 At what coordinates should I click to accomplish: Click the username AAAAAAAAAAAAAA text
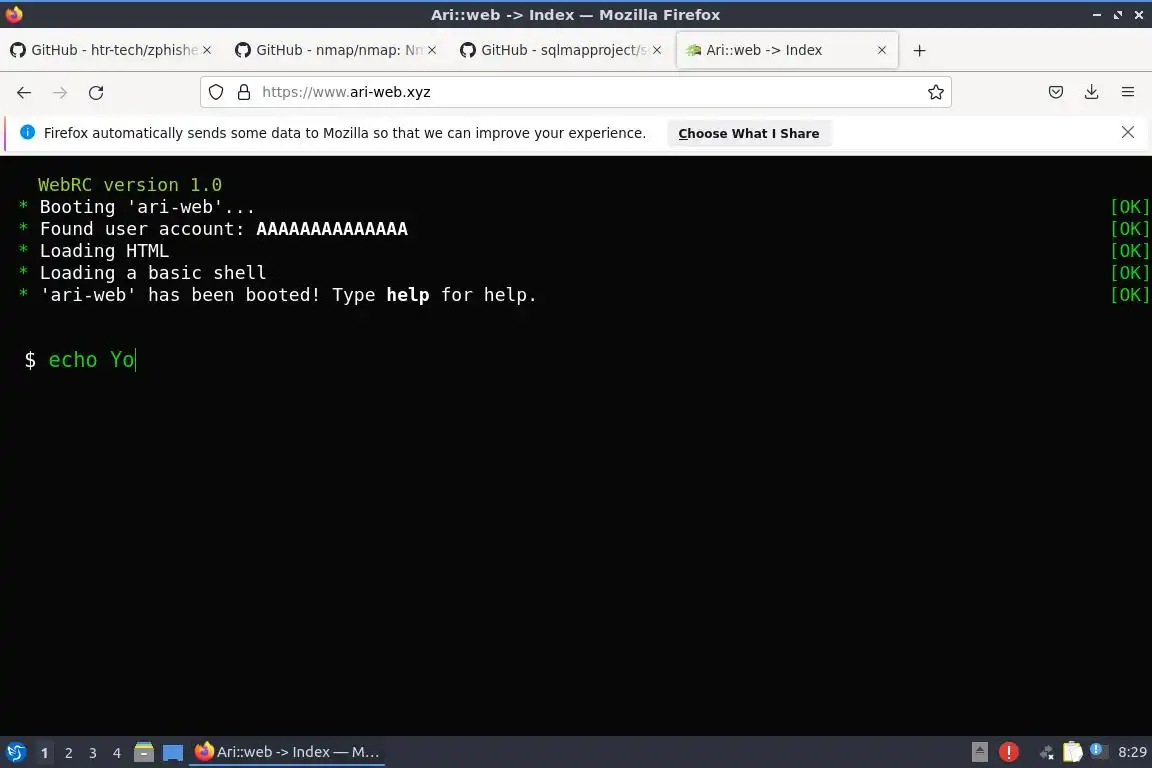(332, 229)
